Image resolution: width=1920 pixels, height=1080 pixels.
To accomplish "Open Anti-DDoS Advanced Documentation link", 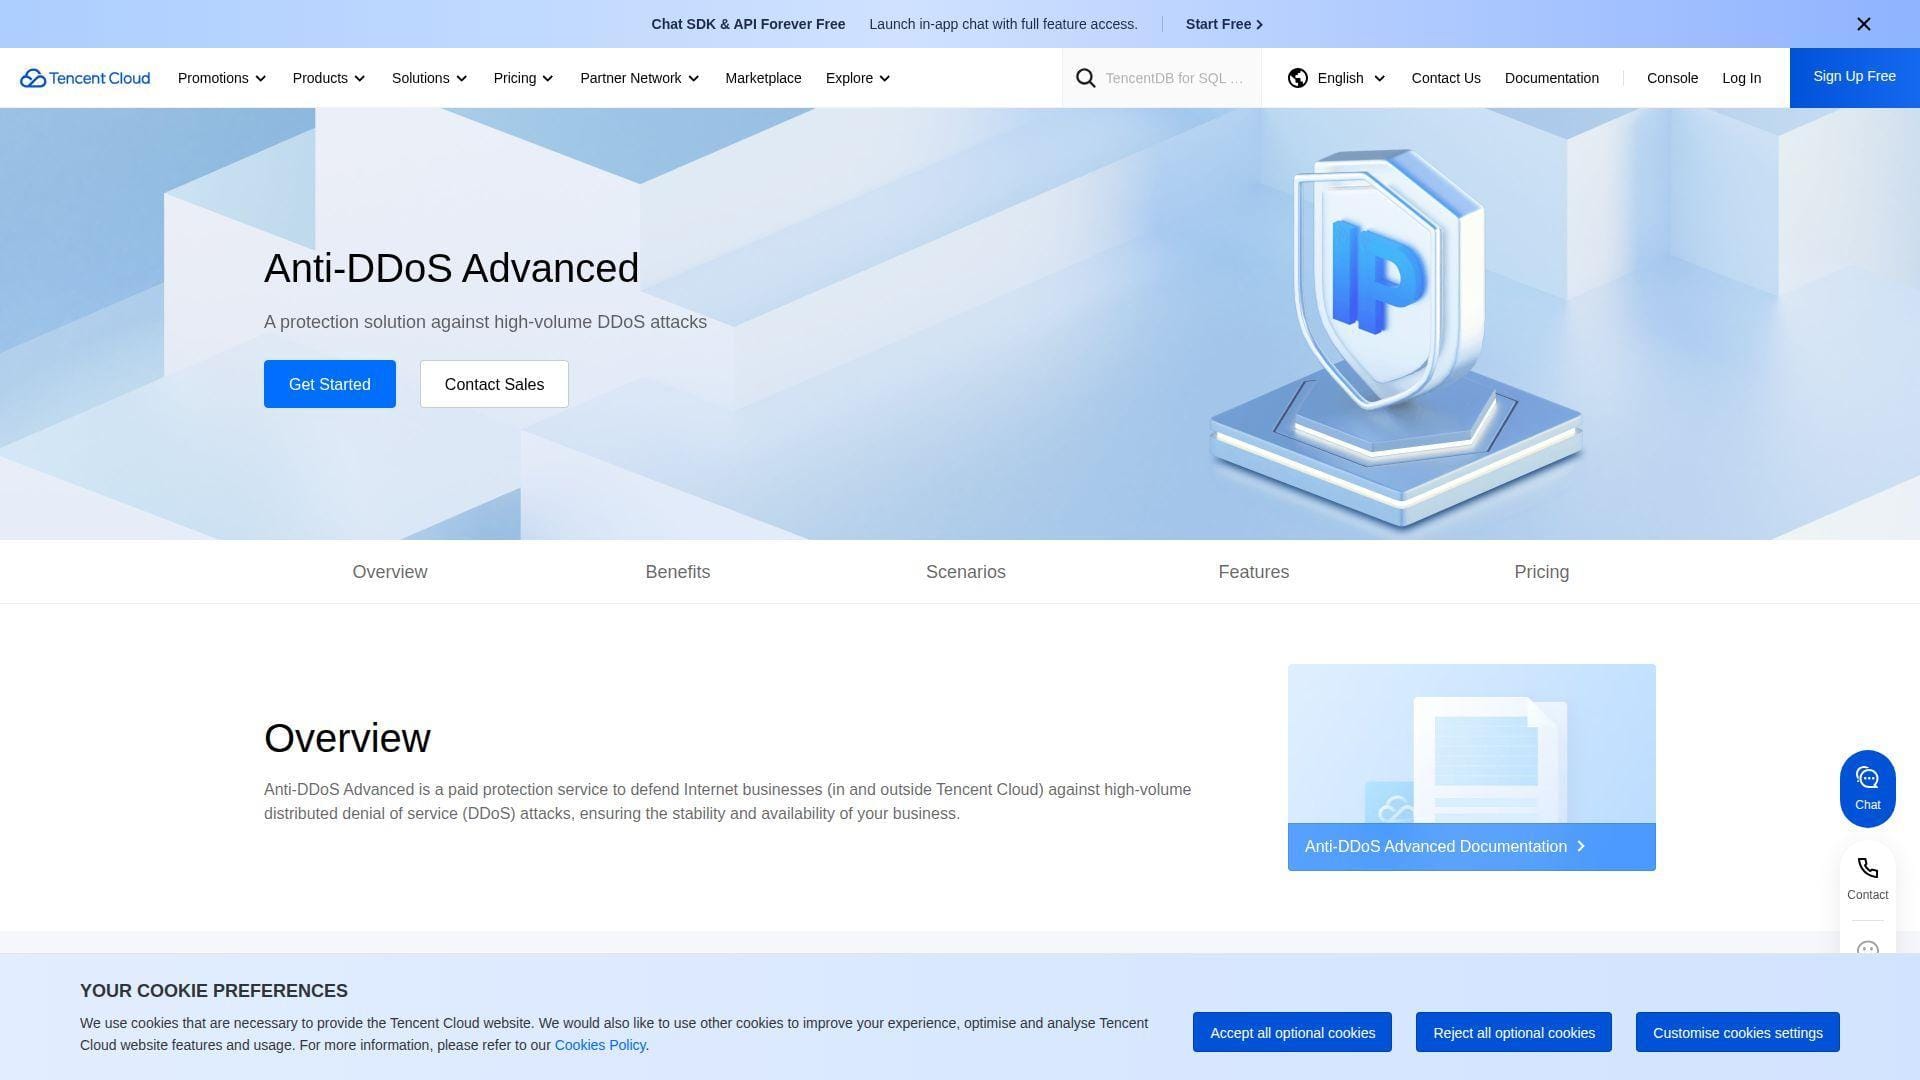I will [x=1472, y=847].
